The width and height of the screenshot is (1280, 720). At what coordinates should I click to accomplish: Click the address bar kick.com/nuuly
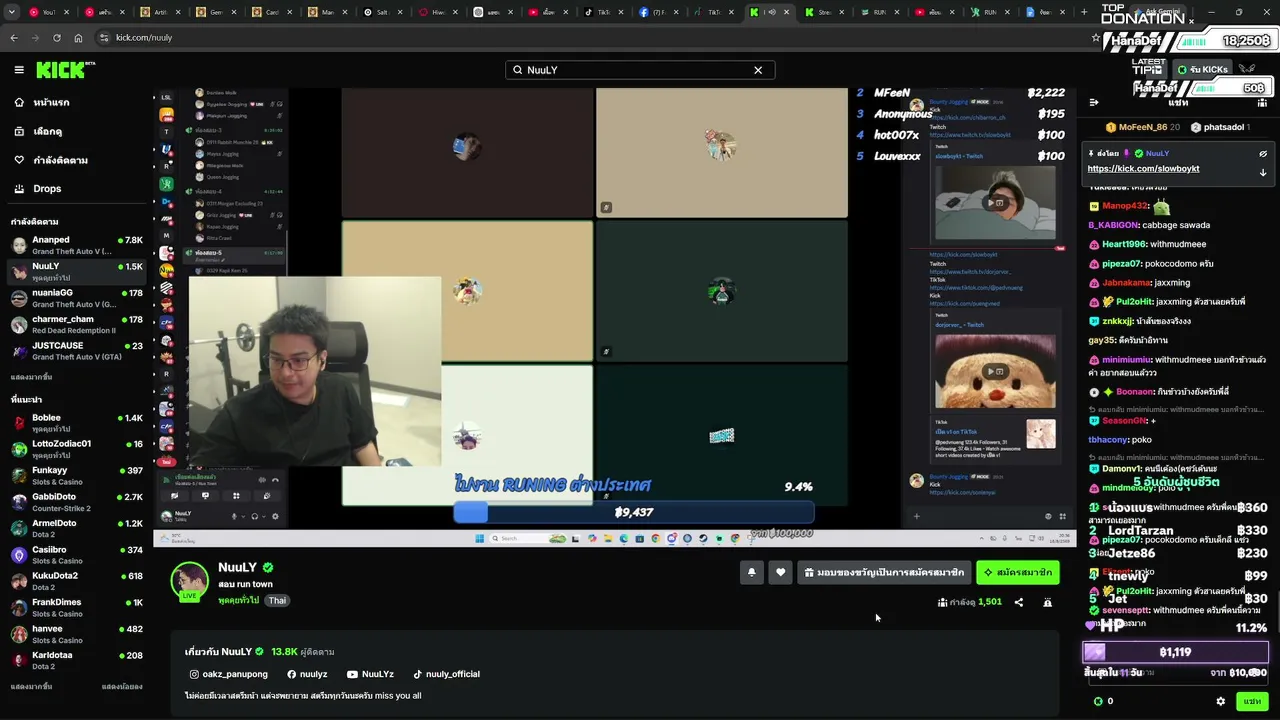(x=144, y=37)
